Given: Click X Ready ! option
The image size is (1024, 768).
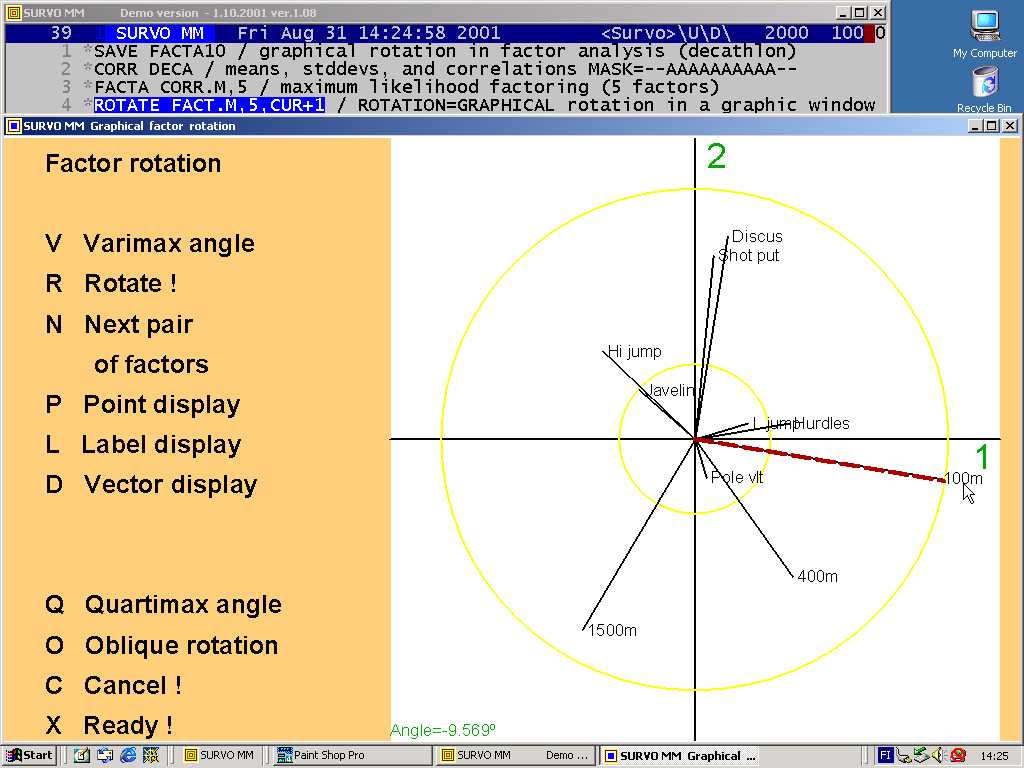Looking at the screenshot, I should pos(108,725).
